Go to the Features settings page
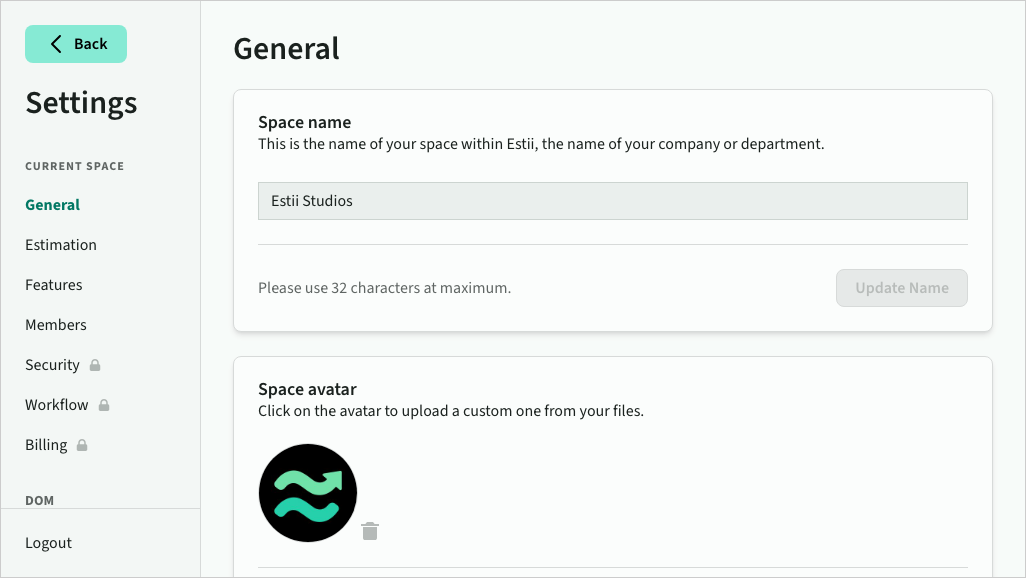This screenshot has height=578, width=1026. point(54,285)
